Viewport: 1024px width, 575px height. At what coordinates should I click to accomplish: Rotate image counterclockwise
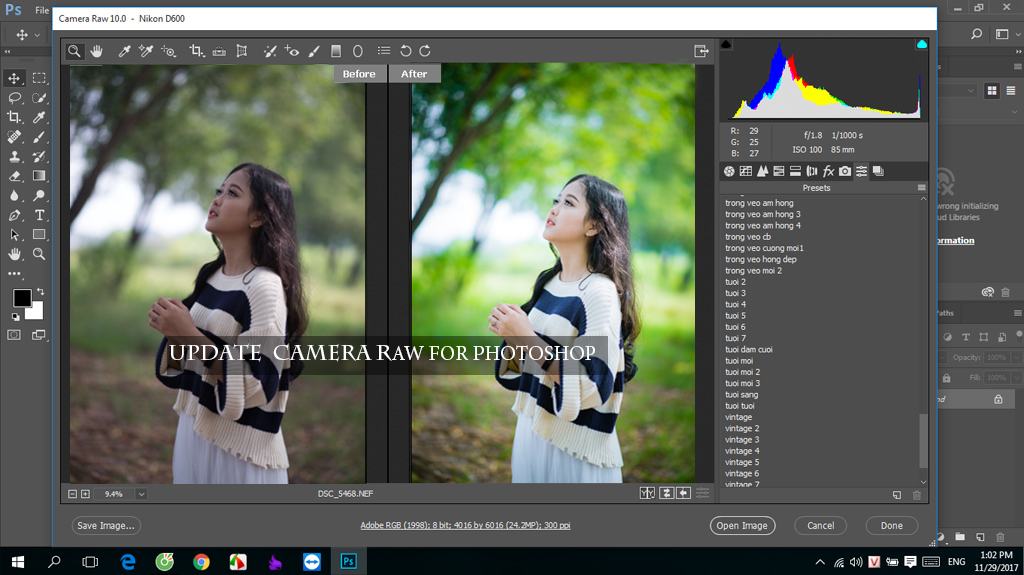point(406,51)
